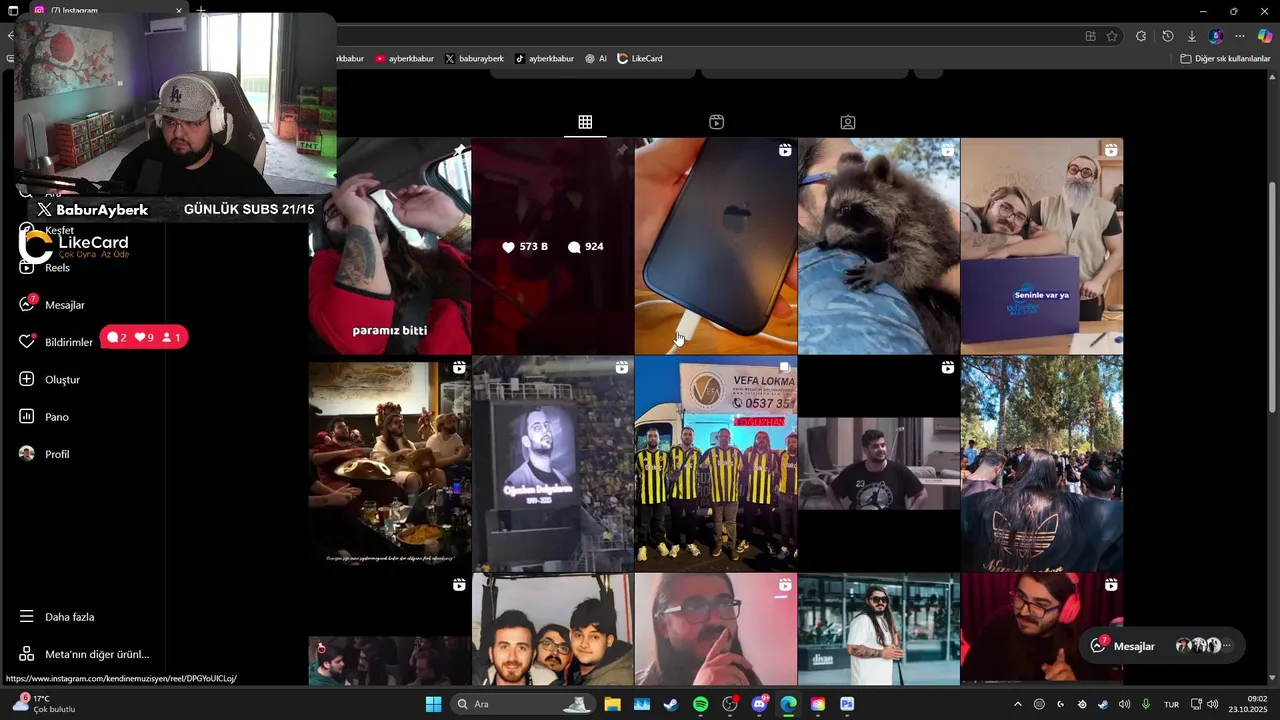Viewport: 1280px width, 720px height.
Task: Open the man shushing reel thumbnail
Action: (716, 629)
